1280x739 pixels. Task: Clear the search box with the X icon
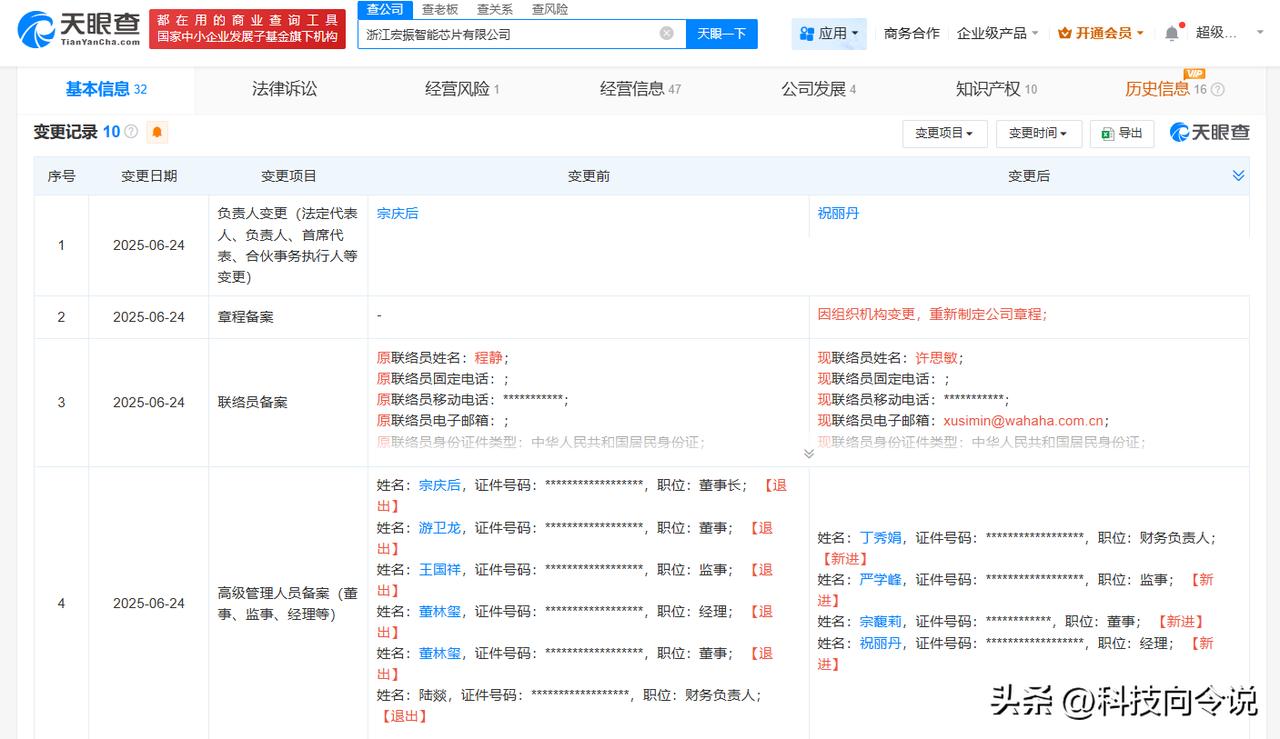667,33
